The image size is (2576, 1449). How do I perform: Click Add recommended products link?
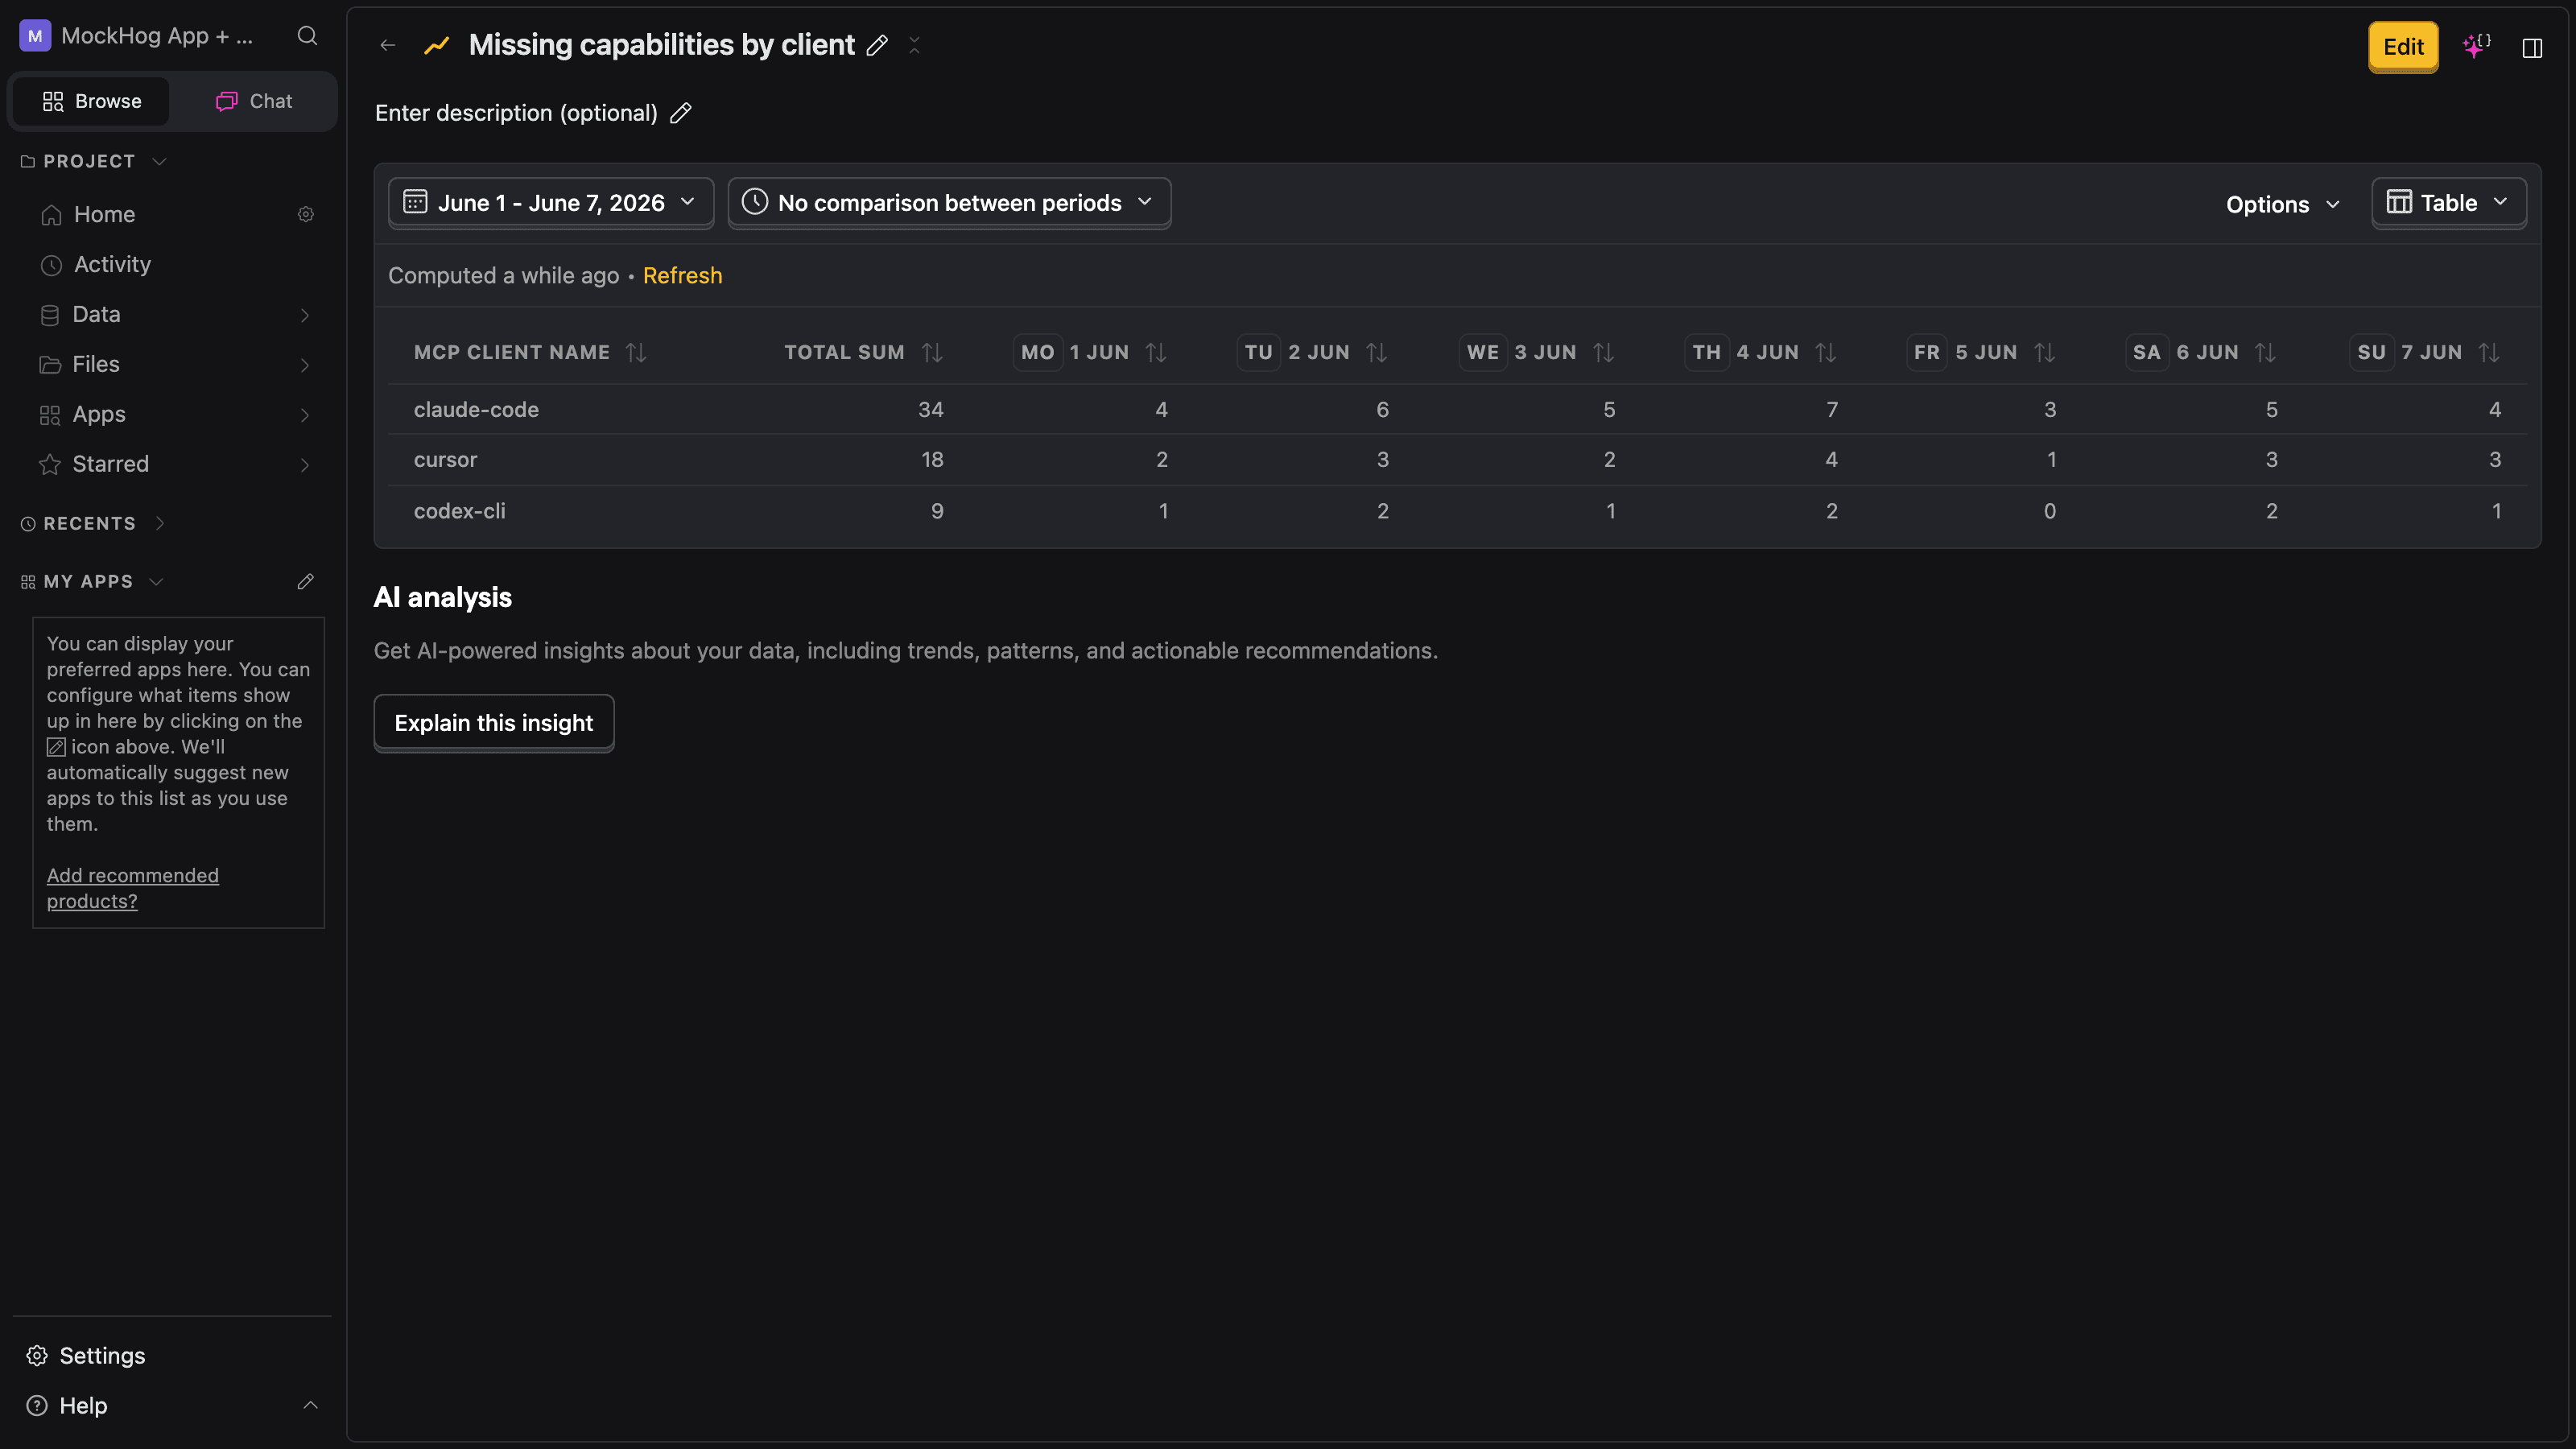pos(133,888)
